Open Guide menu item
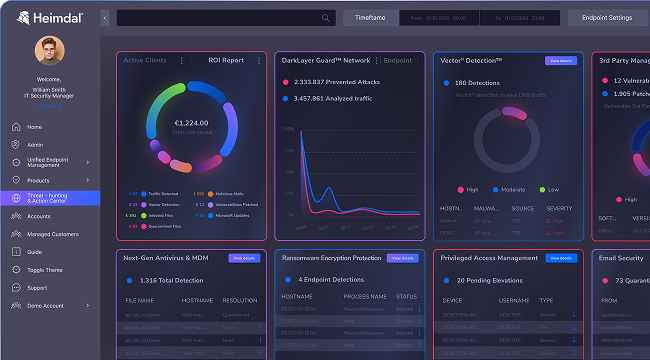Viewport: 650px width, 360px height. coord(34,252)
